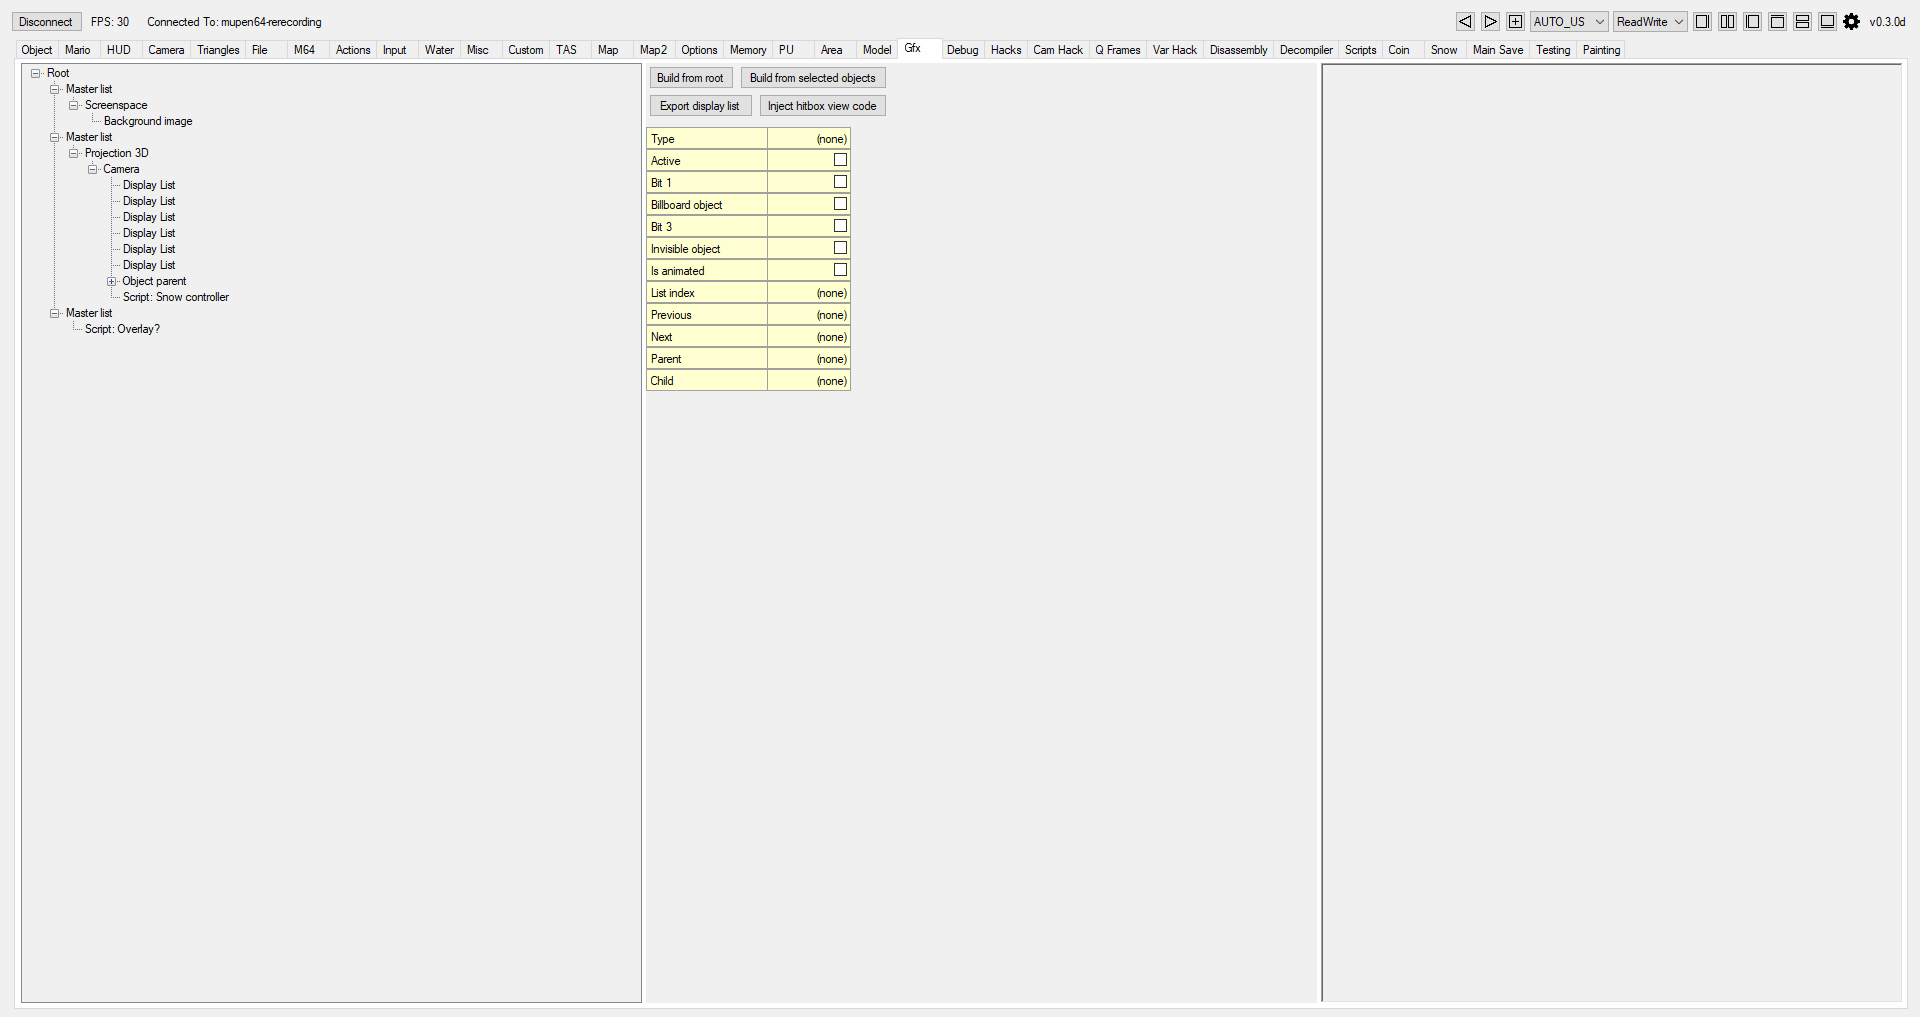
Task: Select the two-column split layout icon
Action: tap(1727, 22)
